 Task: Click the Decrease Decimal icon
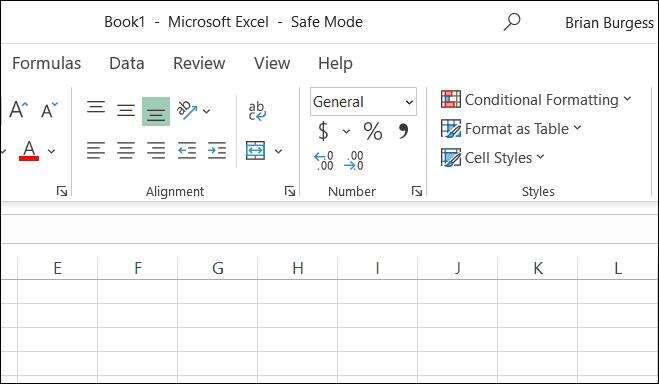pos(354,161)
